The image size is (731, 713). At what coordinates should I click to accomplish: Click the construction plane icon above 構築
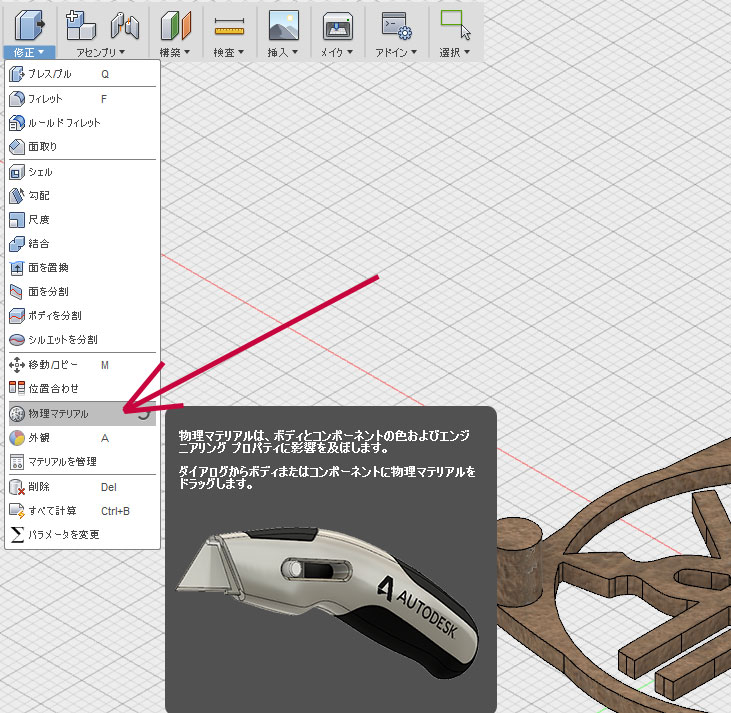176,24
